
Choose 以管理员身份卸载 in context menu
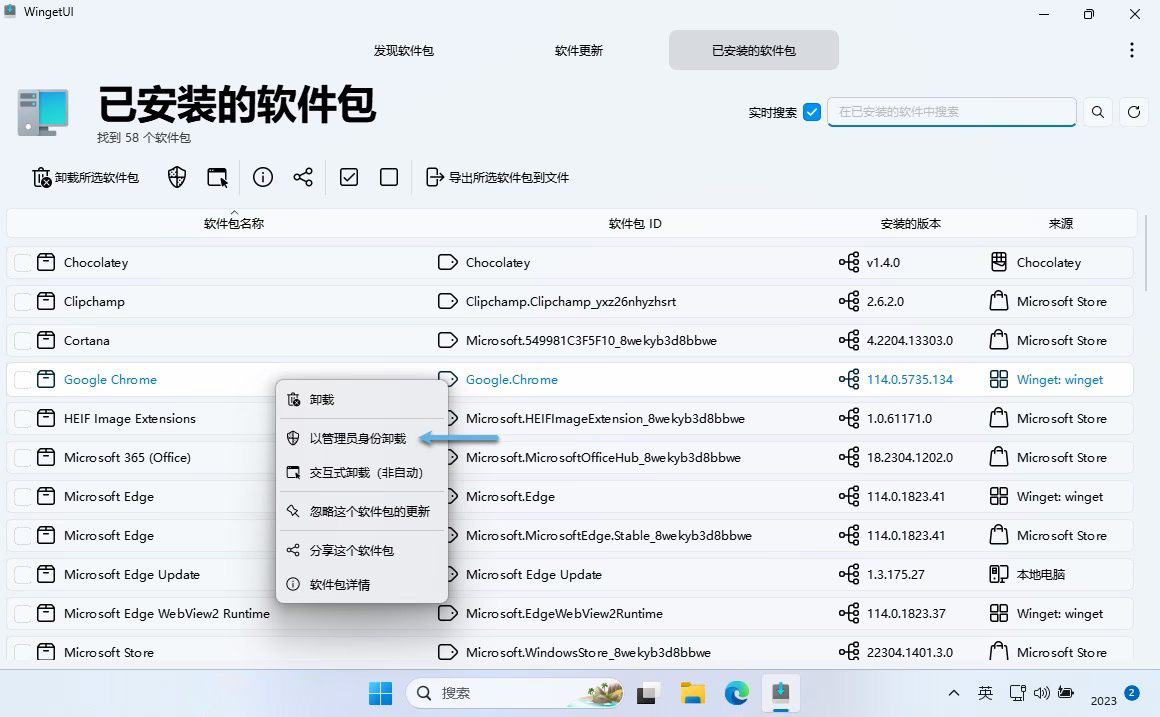click(x=362, y=438)
